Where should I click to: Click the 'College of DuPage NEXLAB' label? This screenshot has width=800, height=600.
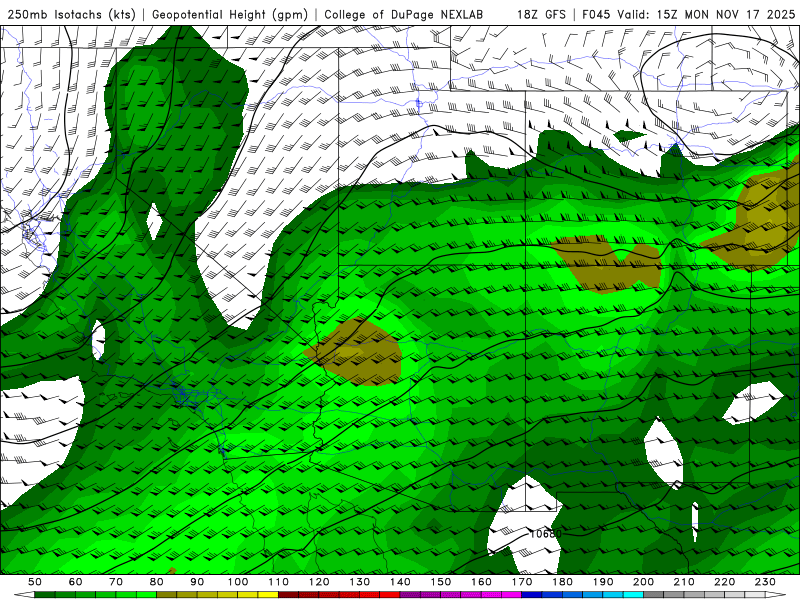coord(404,14)
